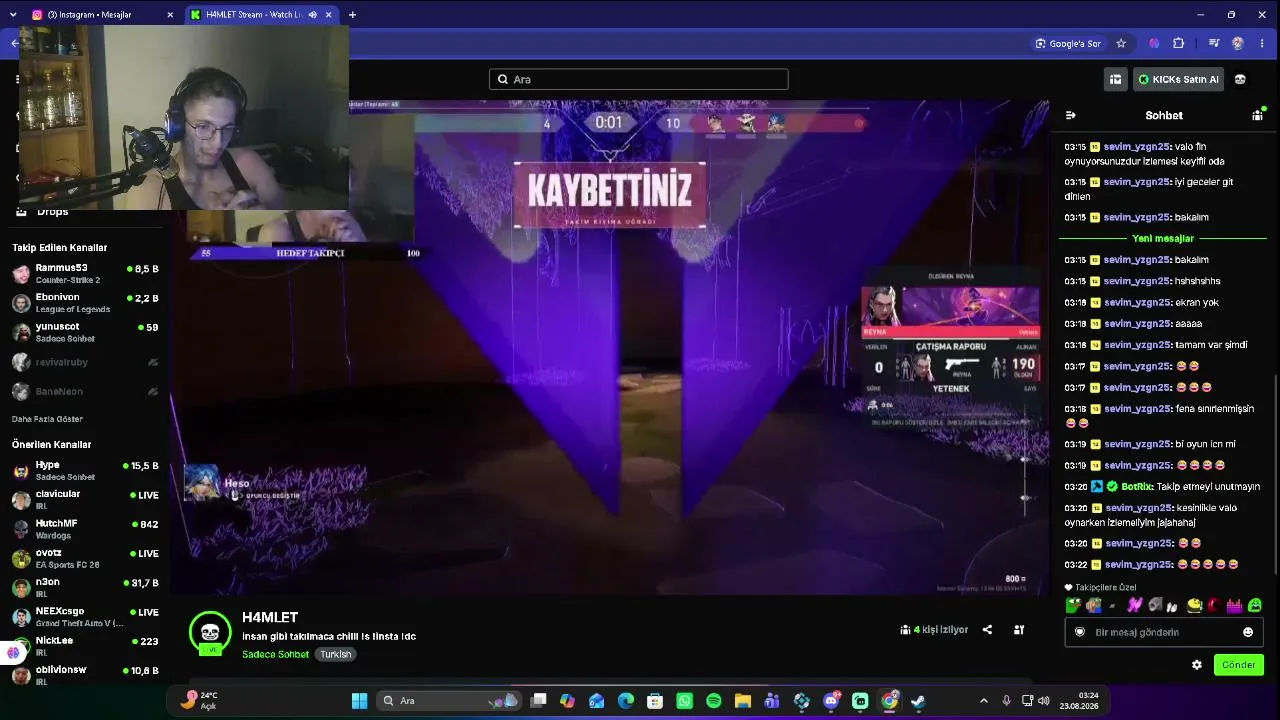
Task: Show hidden system tray icons
Action: coord(983,701)
